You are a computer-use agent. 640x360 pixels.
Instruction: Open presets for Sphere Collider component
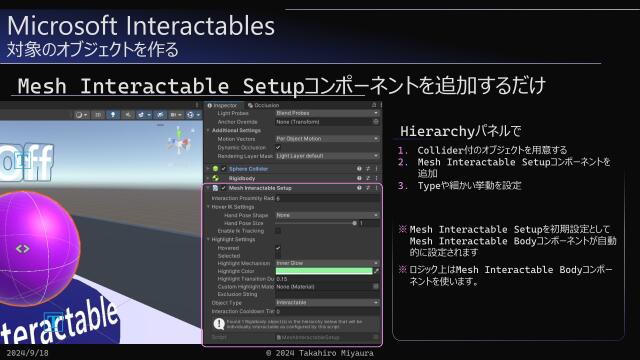click(x=368, y=169)
